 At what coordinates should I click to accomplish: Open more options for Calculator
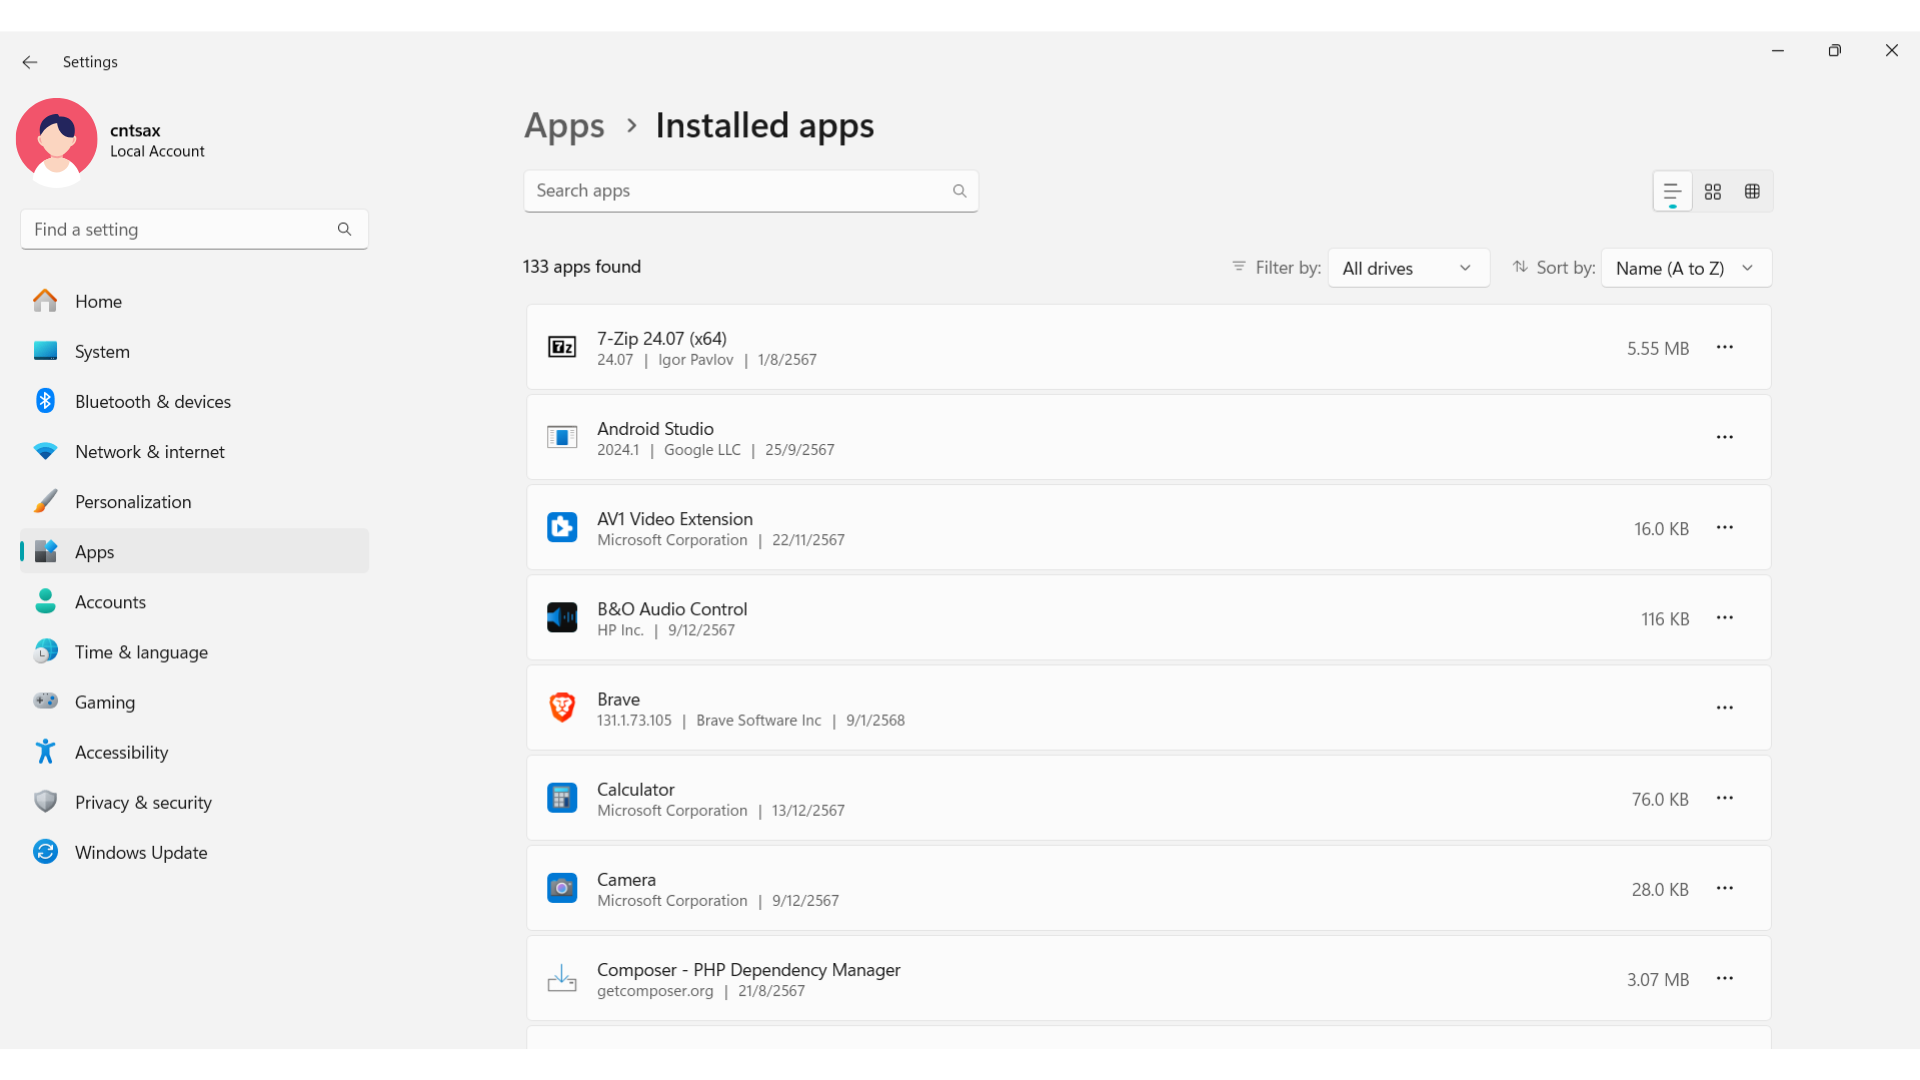coord(1725,798)
